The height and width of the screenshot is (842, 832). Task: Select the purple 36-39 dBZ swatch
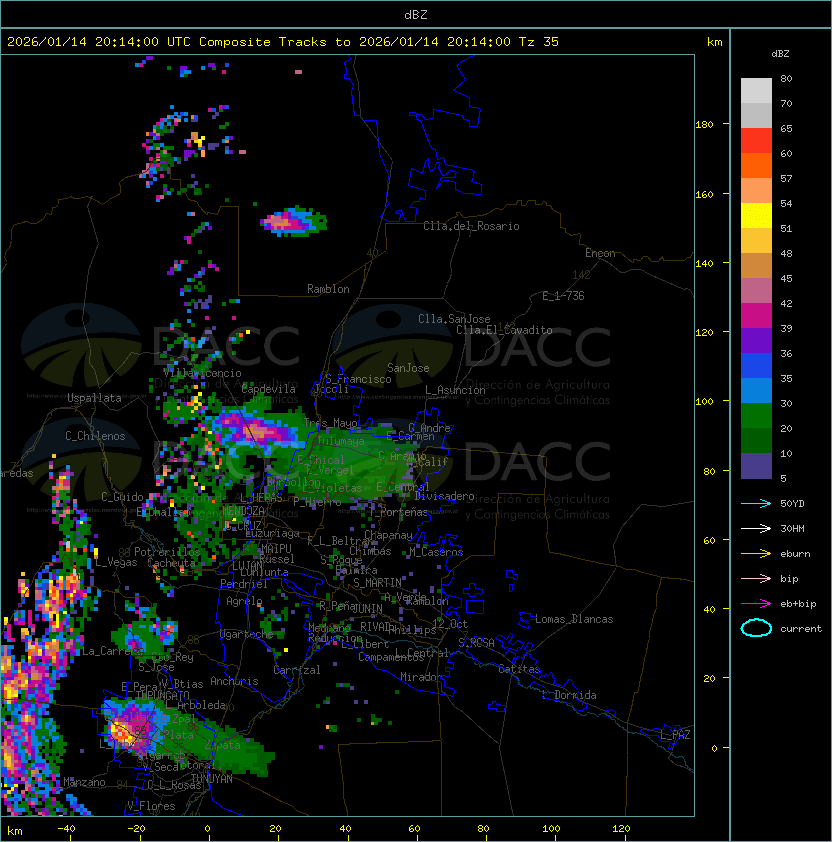756,341
